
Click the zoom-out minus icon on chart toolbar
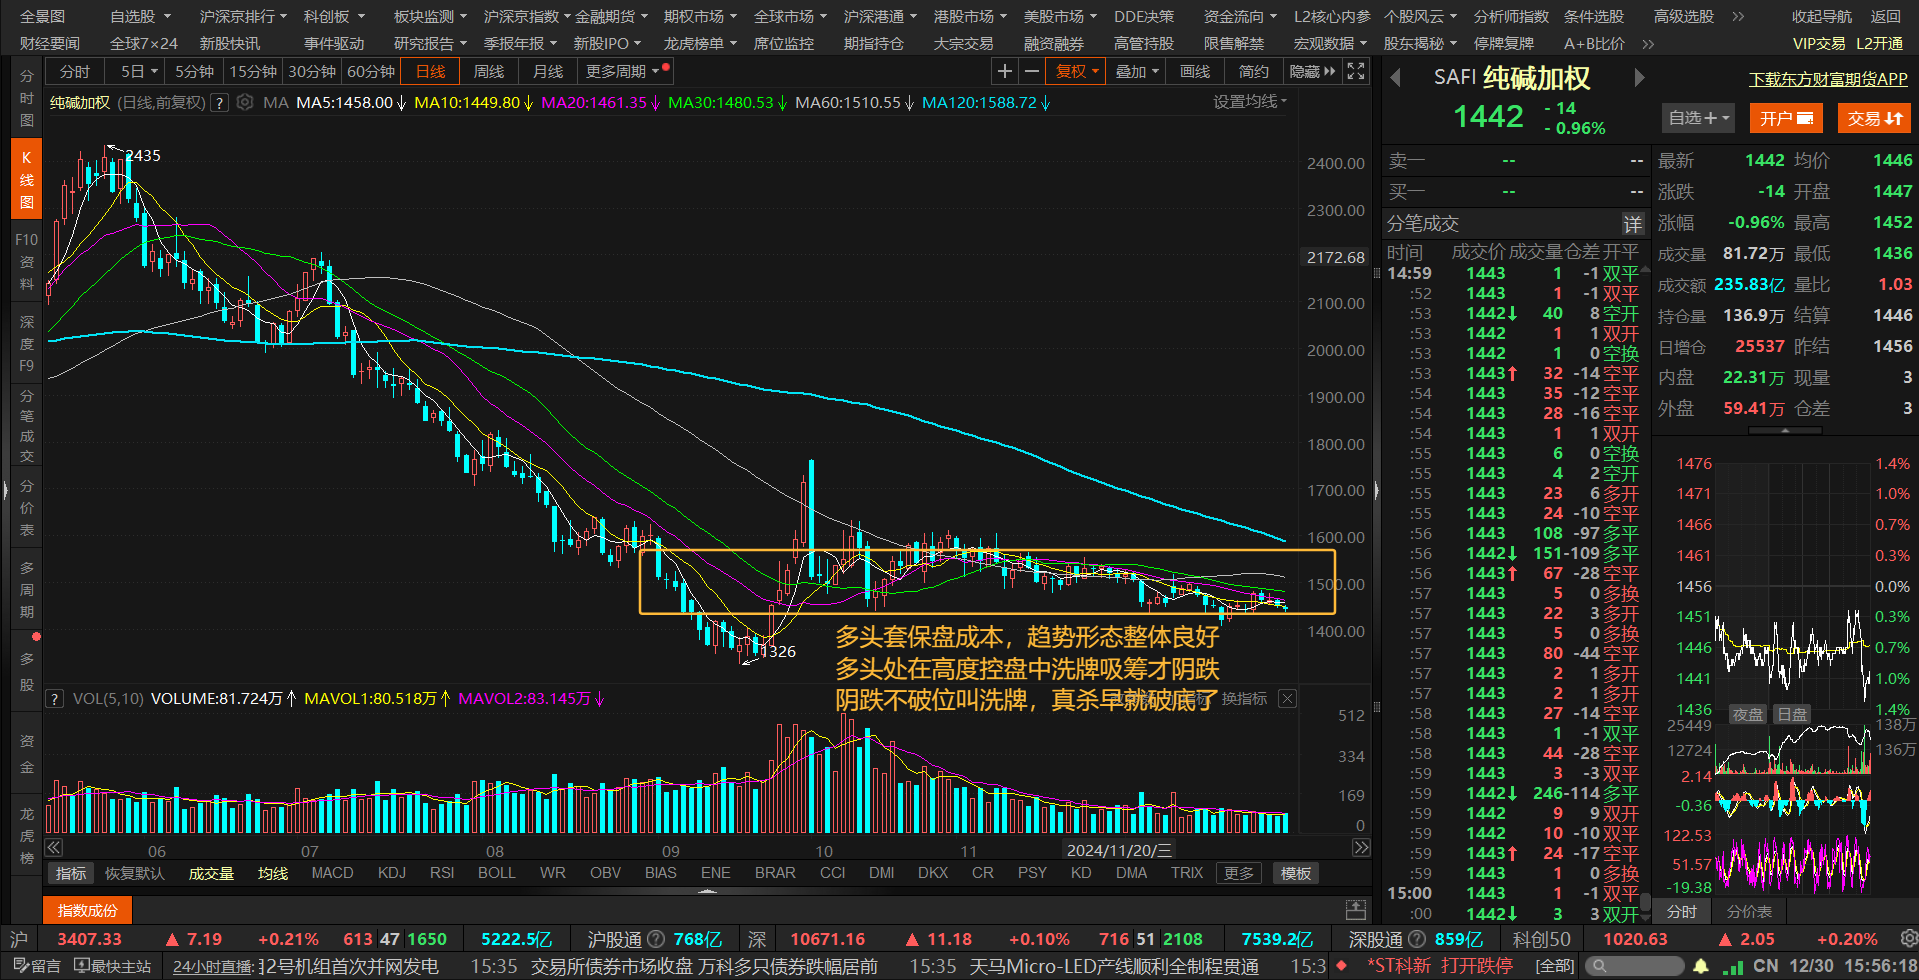[1031, 71]
